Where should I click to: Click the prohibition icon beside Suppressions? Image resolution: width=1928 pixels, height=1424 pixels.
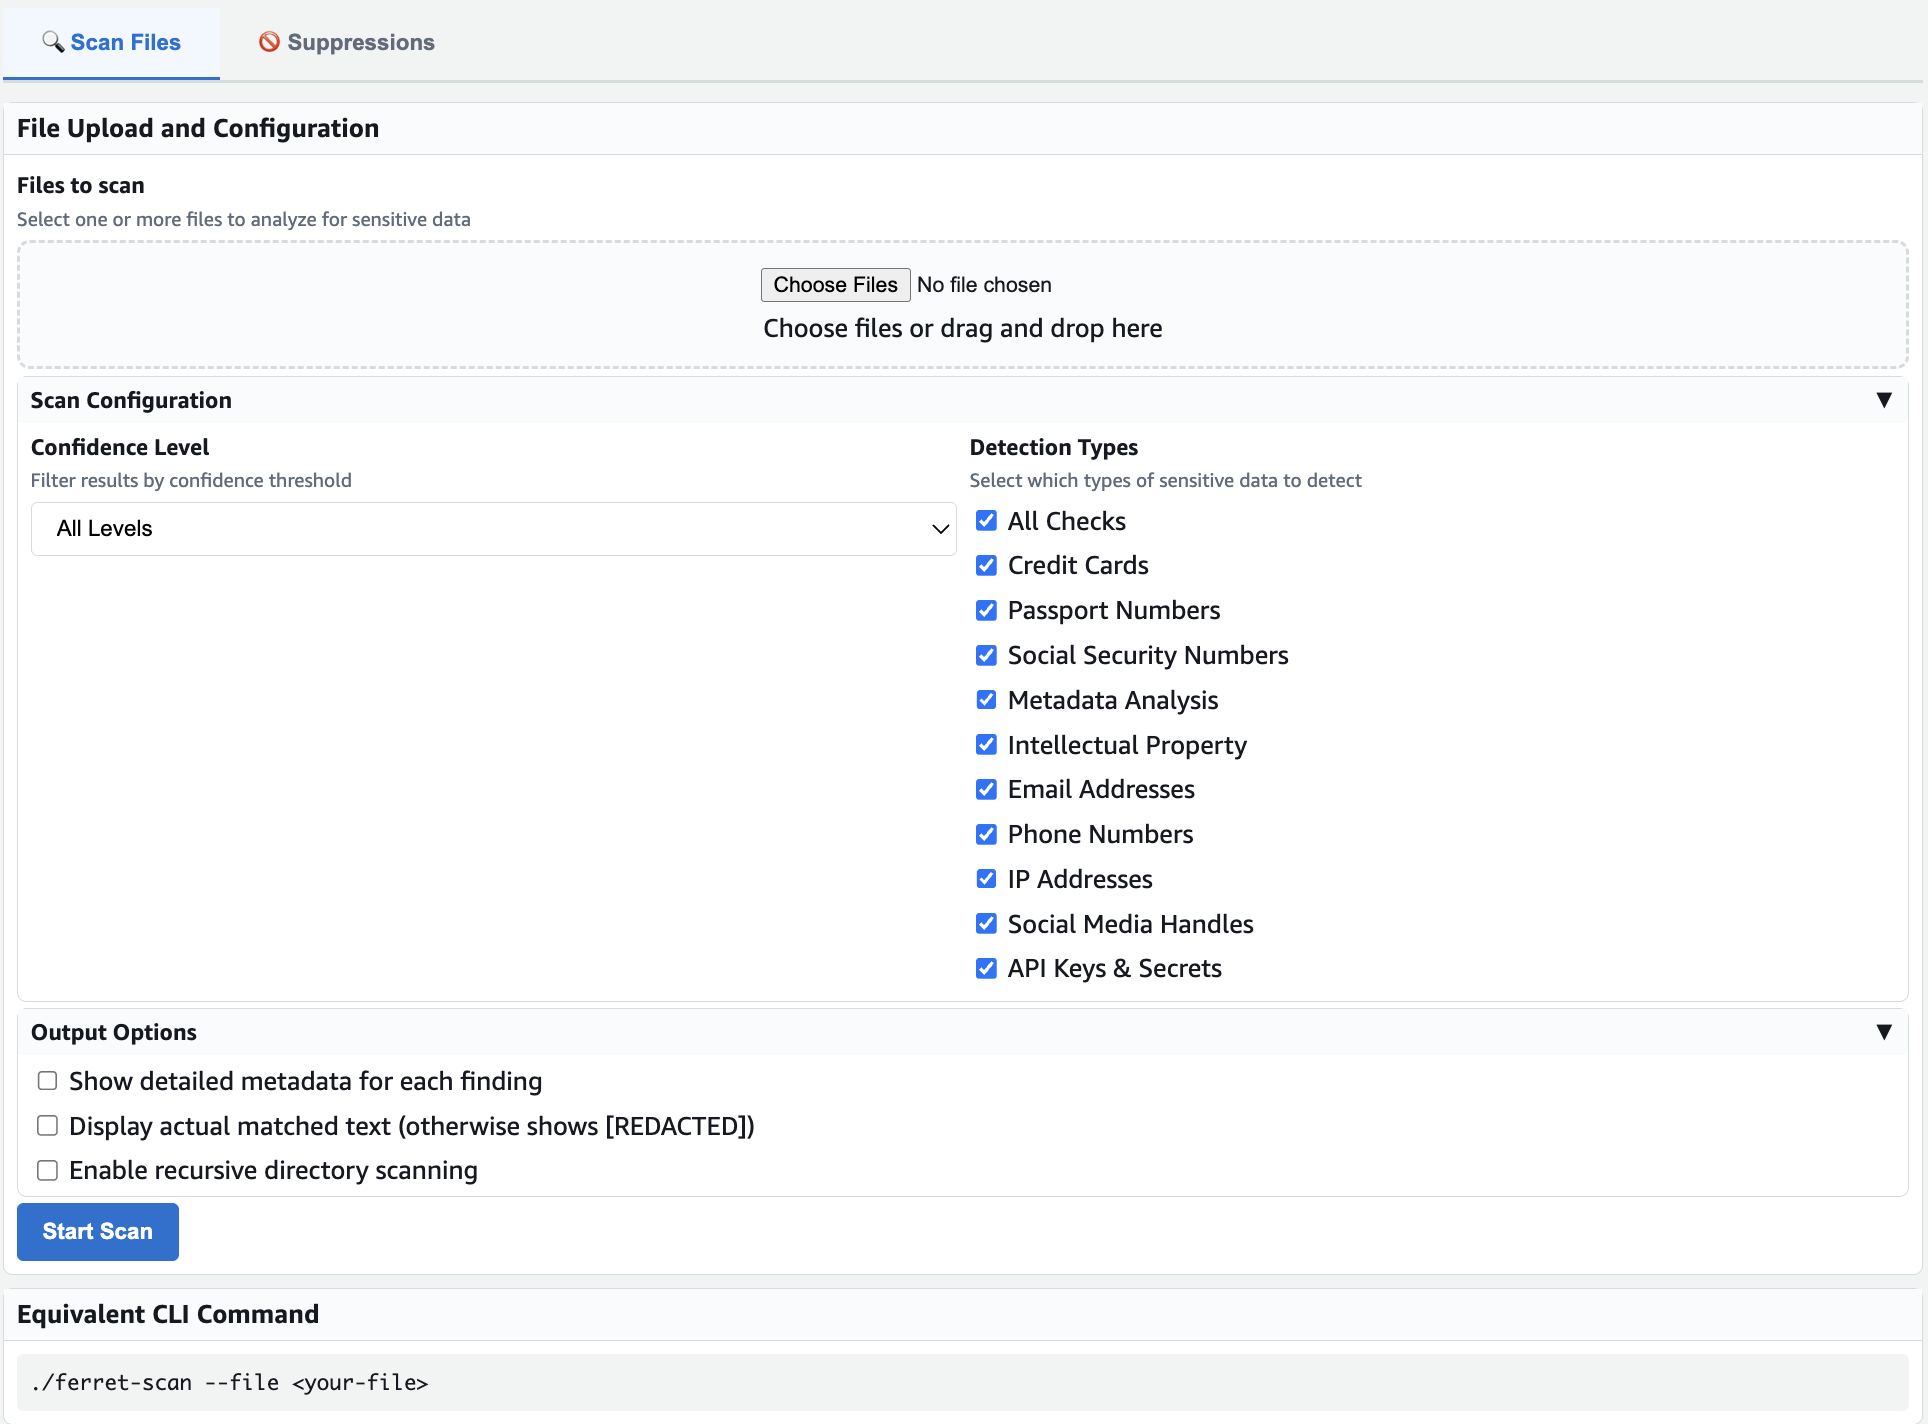point(269,42)
